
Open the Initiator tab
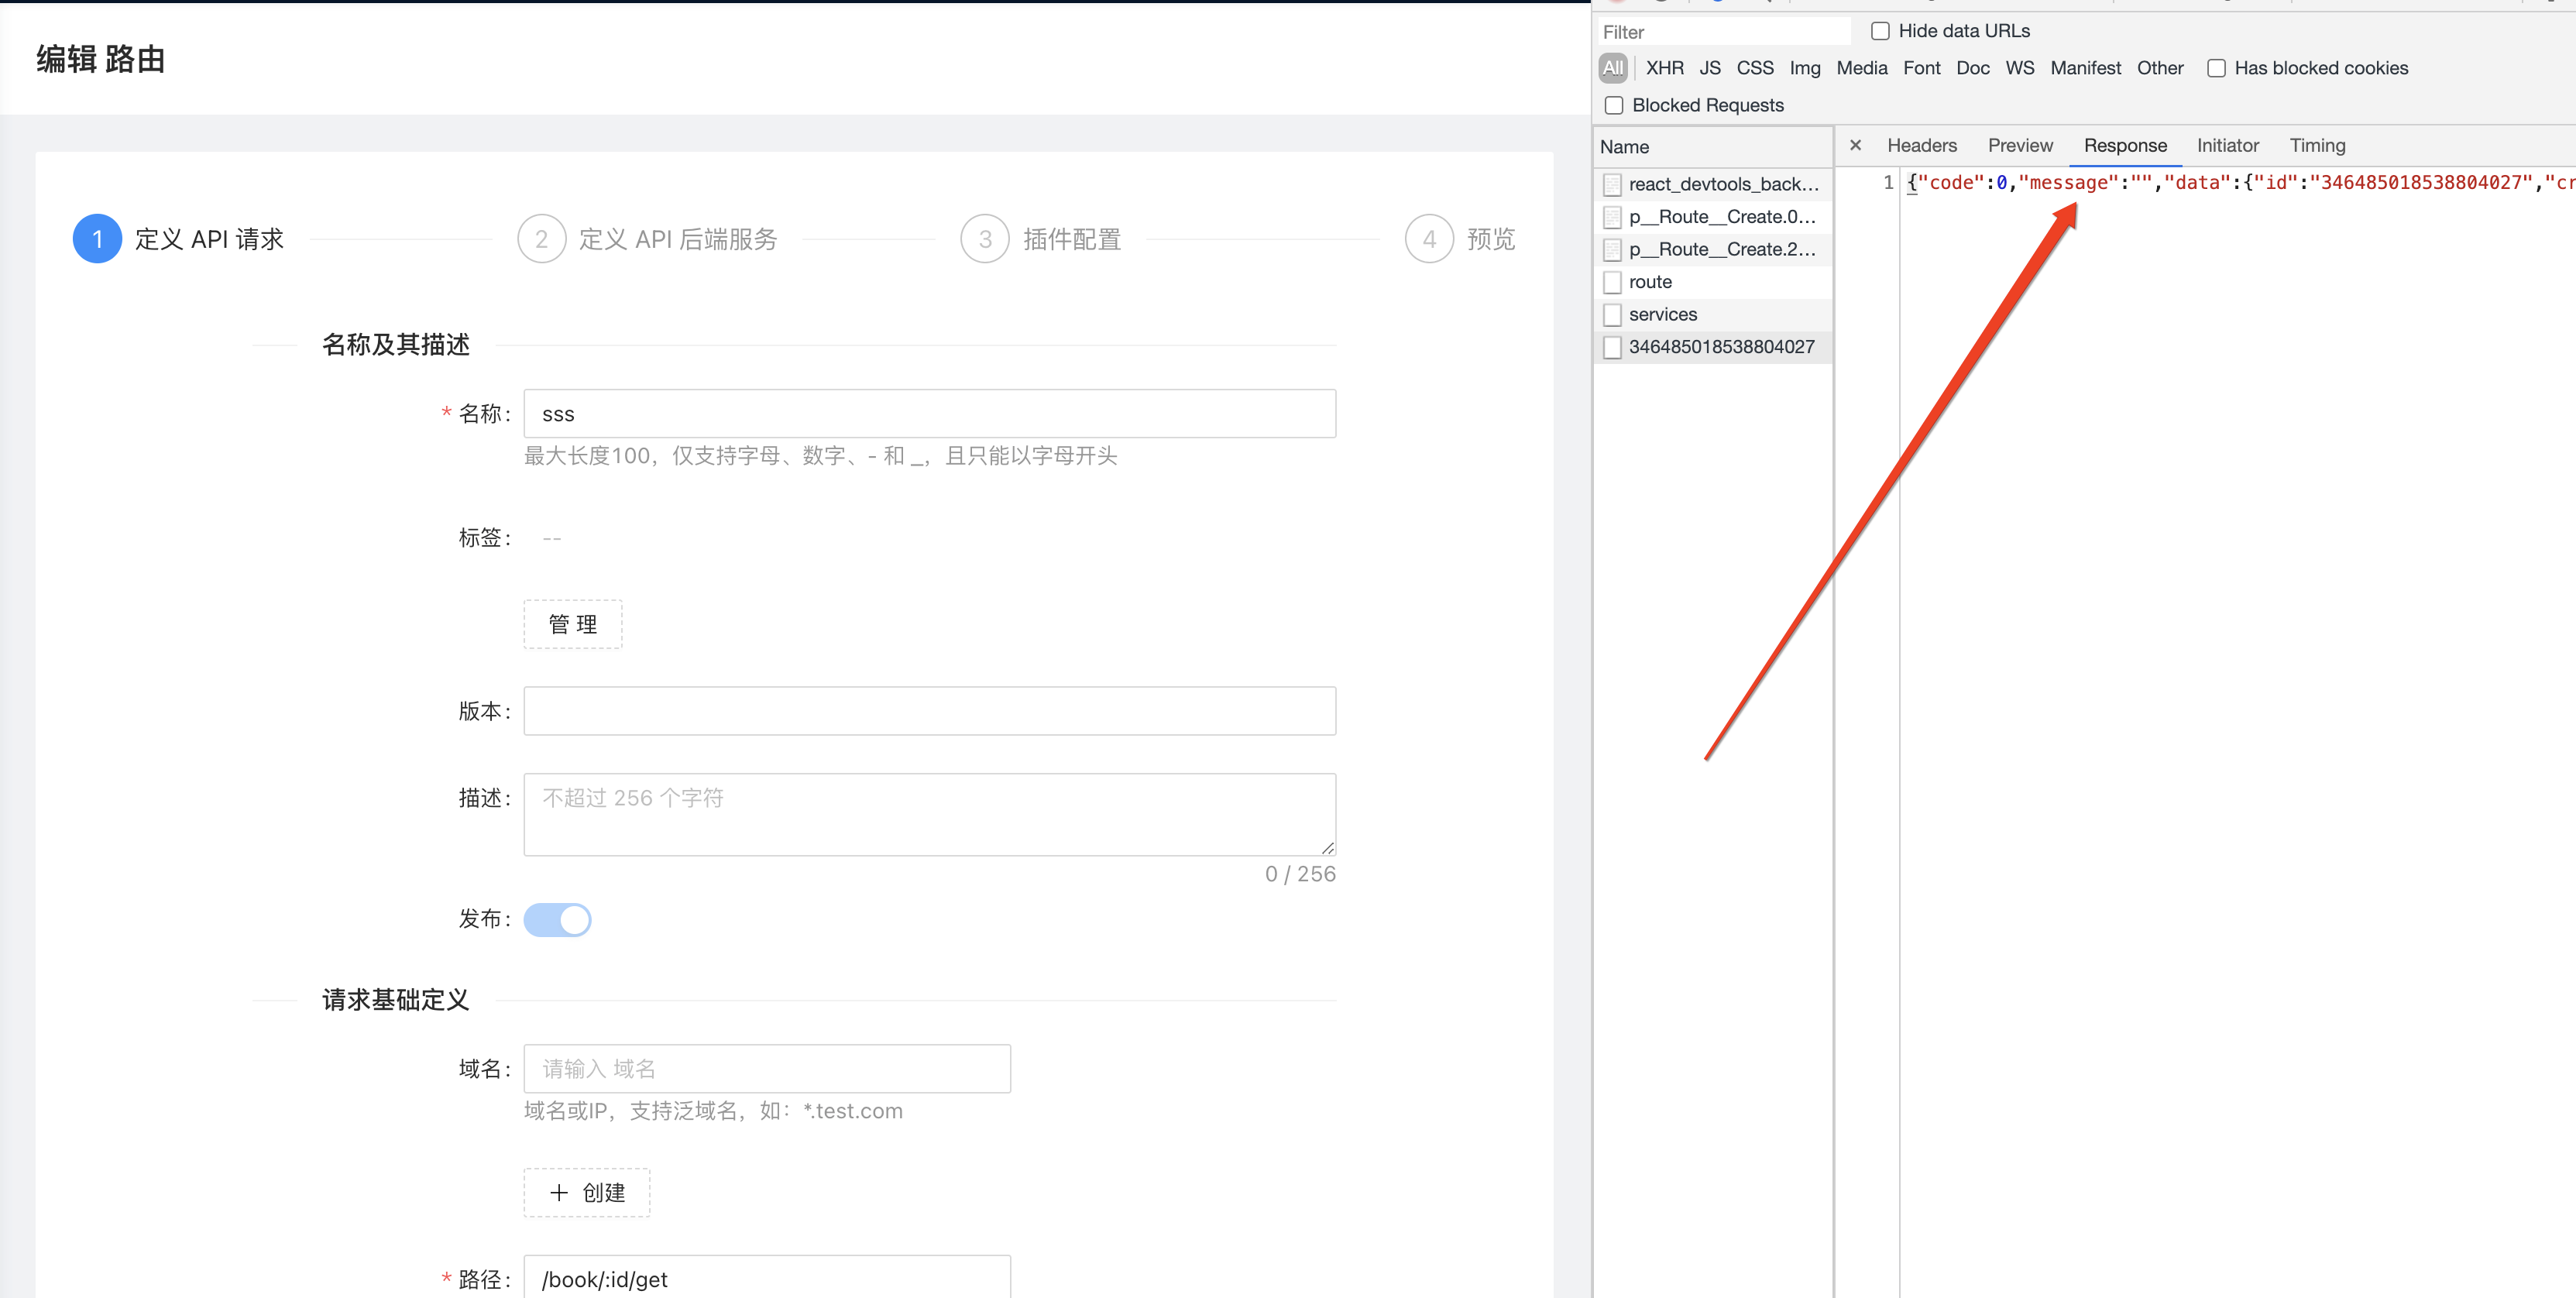click(2227, 145)
